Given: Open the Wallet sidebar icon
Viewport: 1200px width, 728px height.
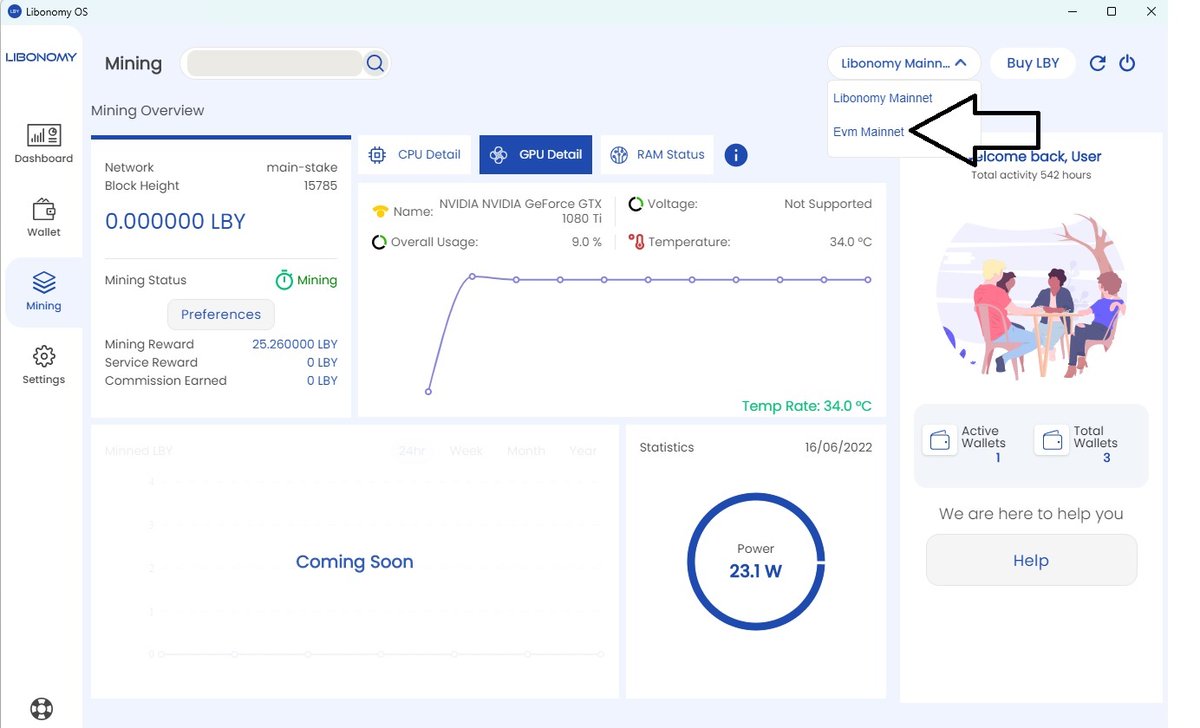Looking at the screenshot, I should [44, 210].
